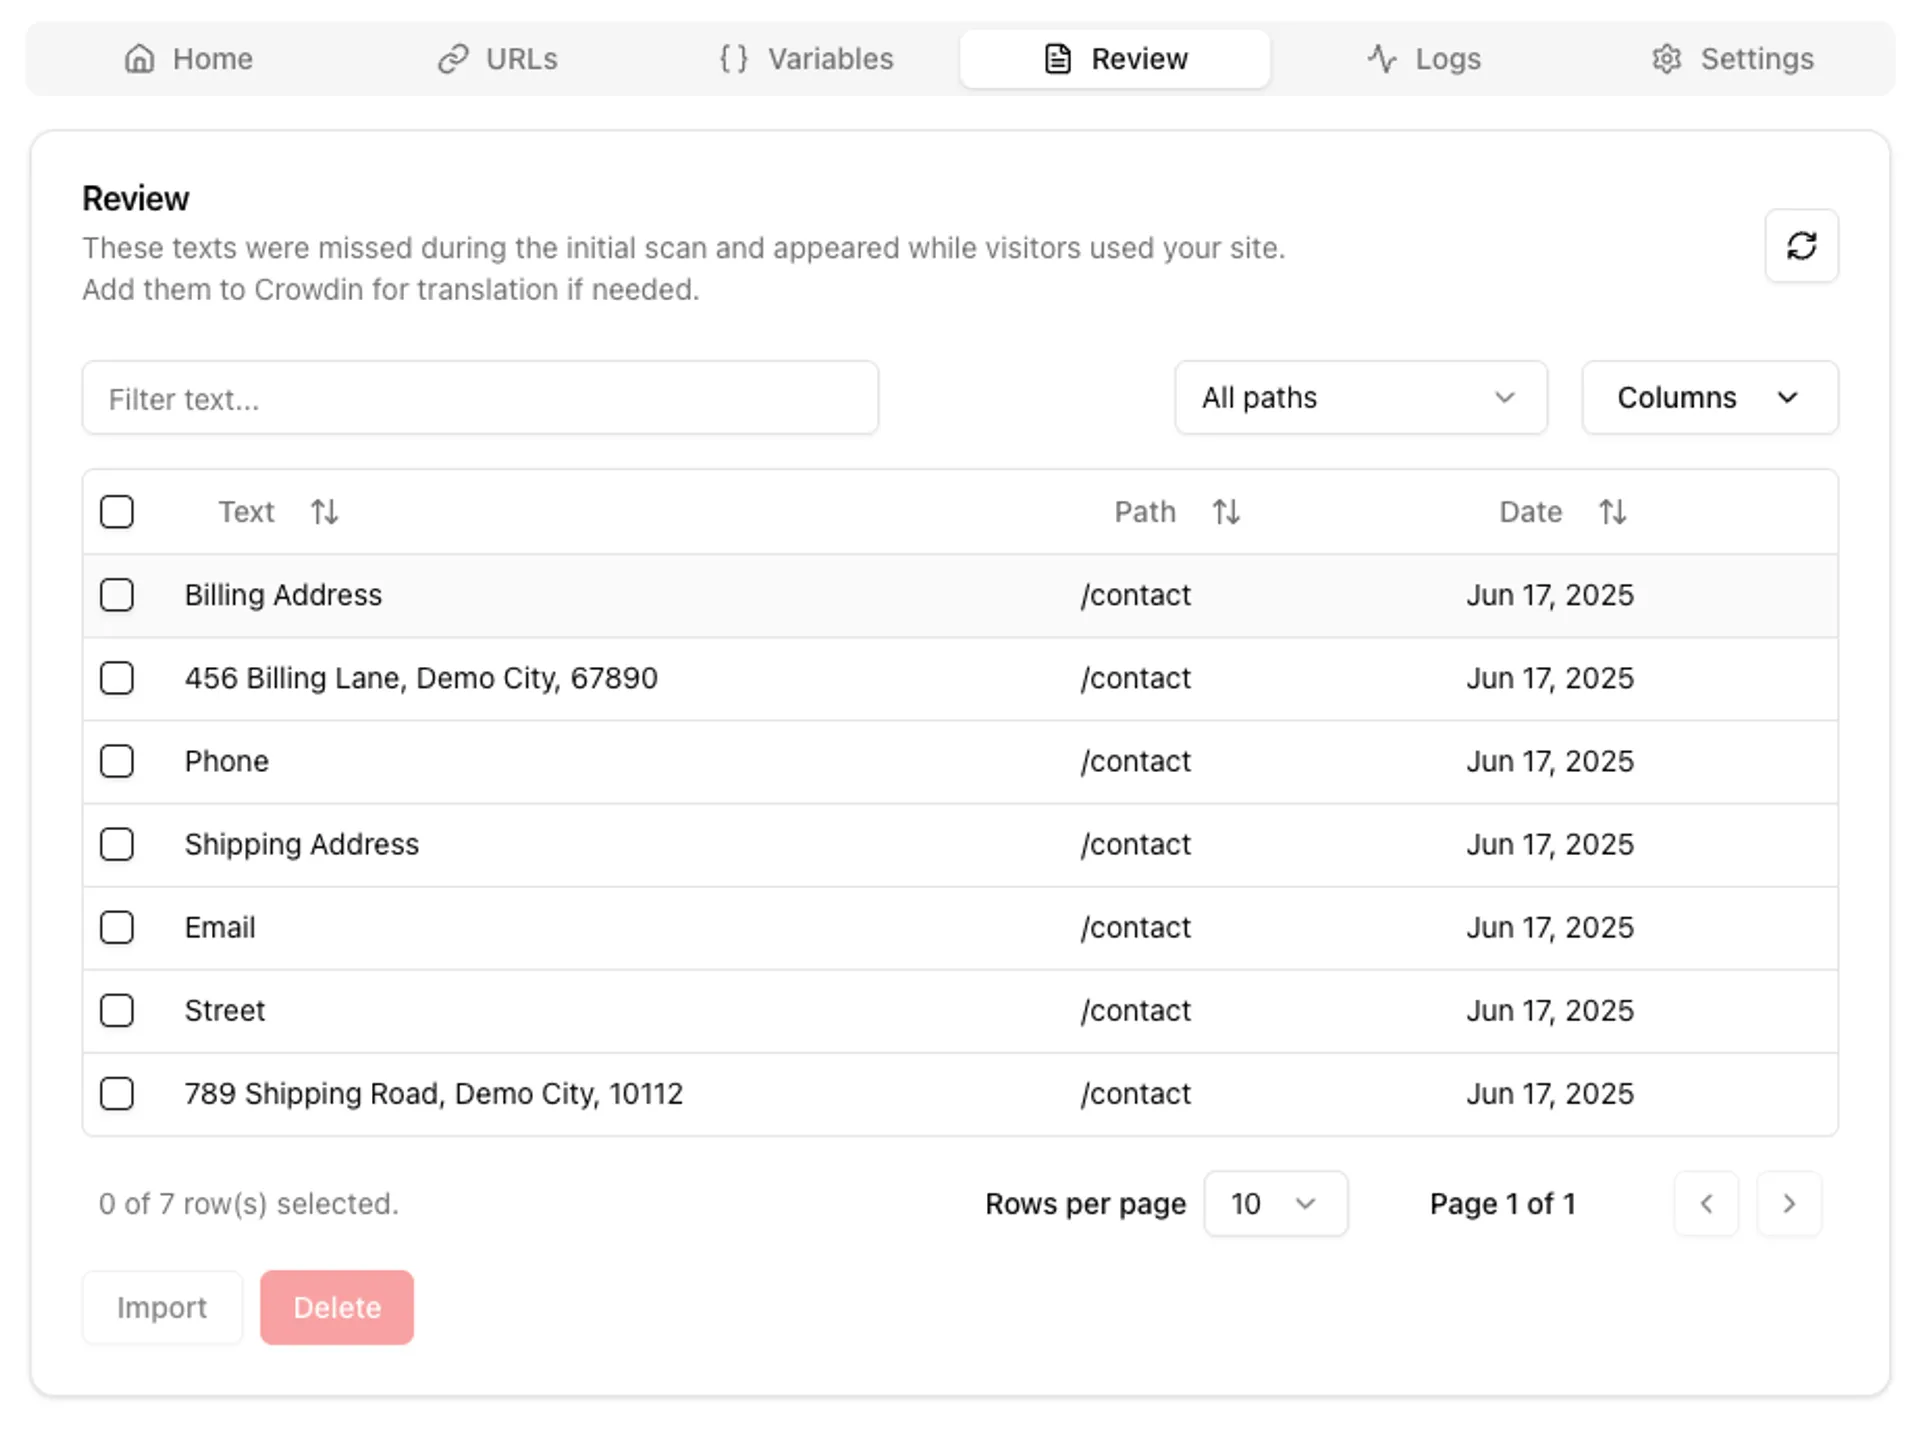Check the Street row checkbox

point(117,1010)
